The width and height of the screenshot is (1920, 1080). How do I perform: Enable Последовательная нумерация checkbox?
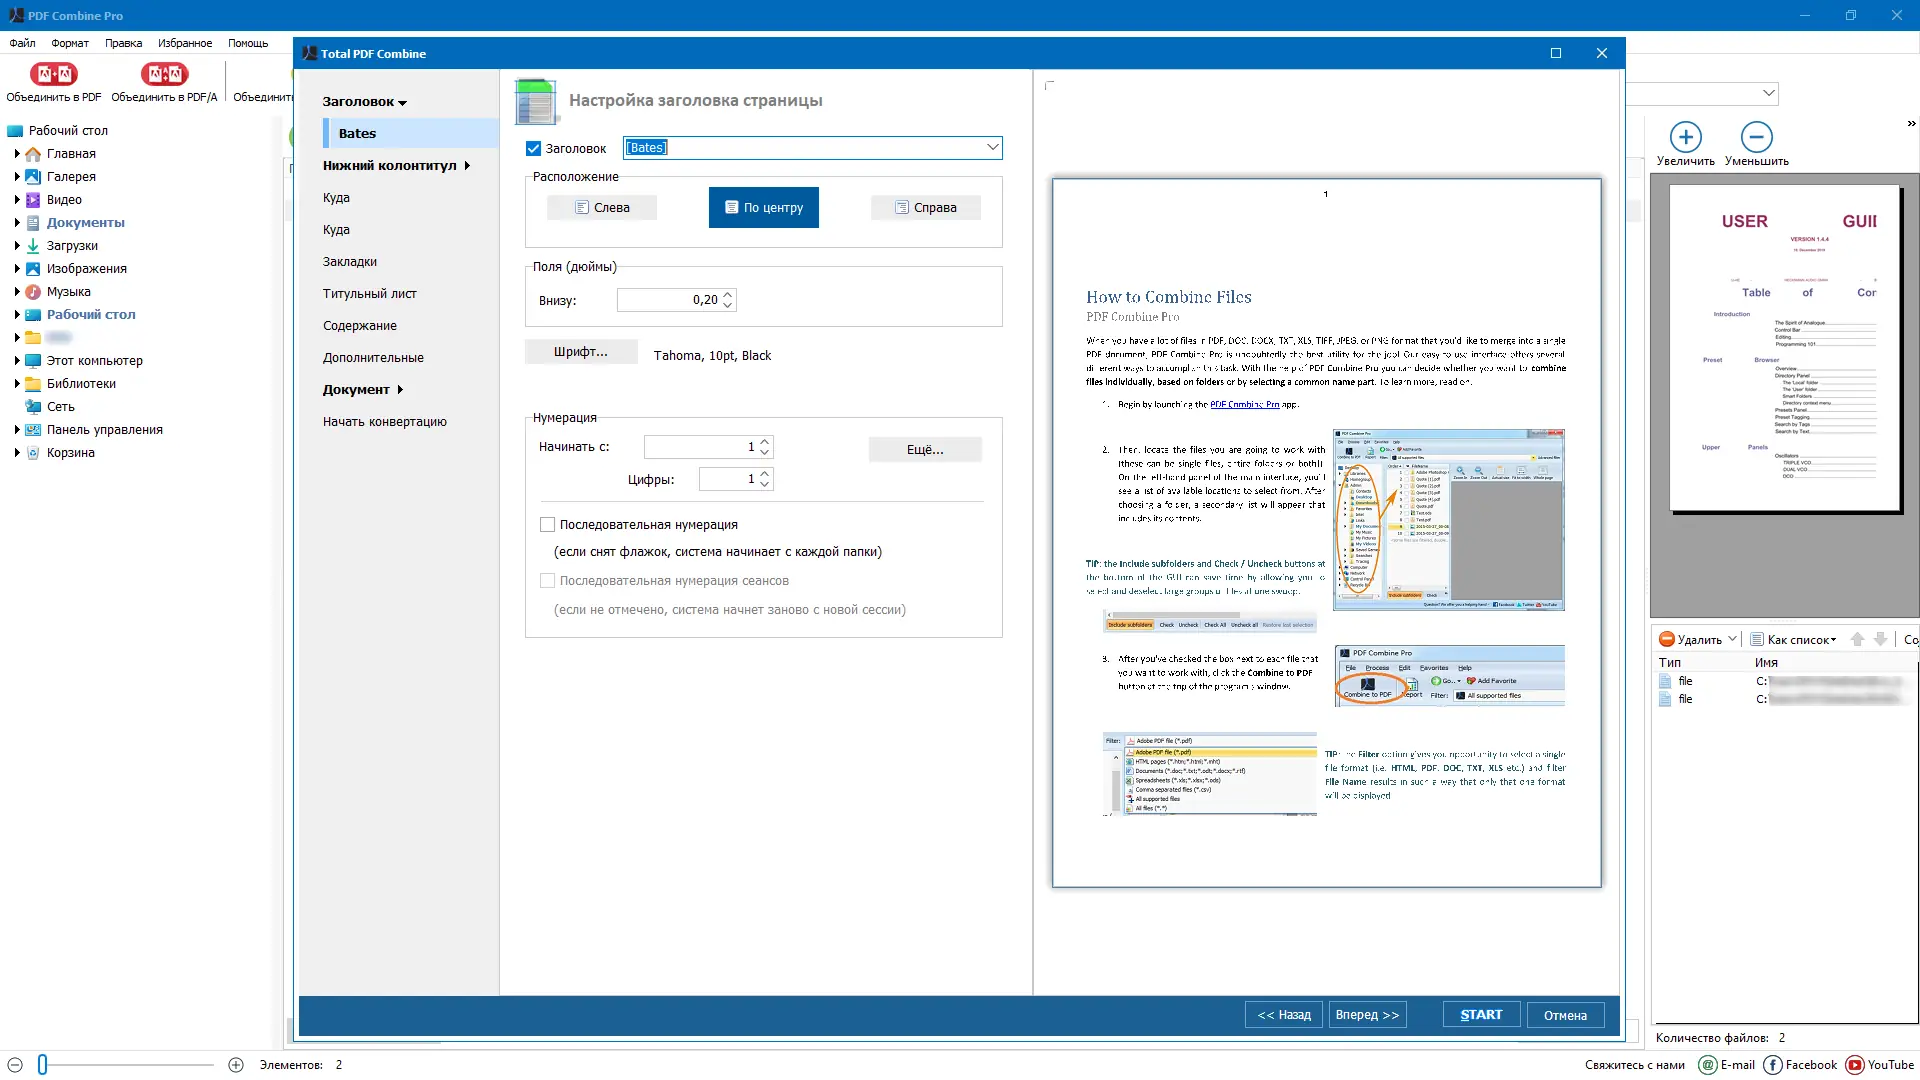[547, 524]
